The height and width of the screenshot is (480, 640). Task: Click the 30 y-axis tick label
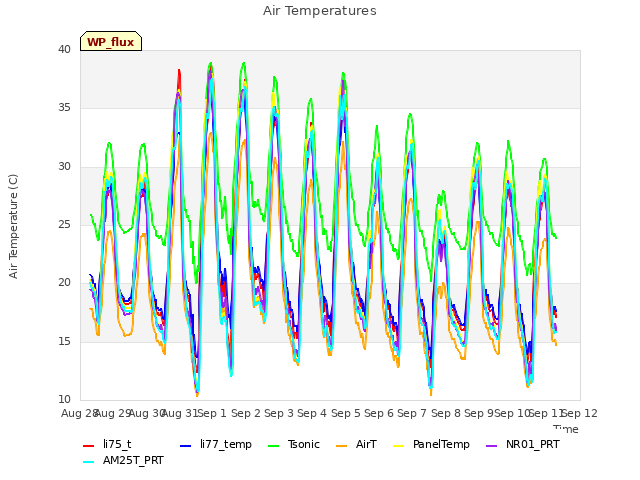pos(64,167)
